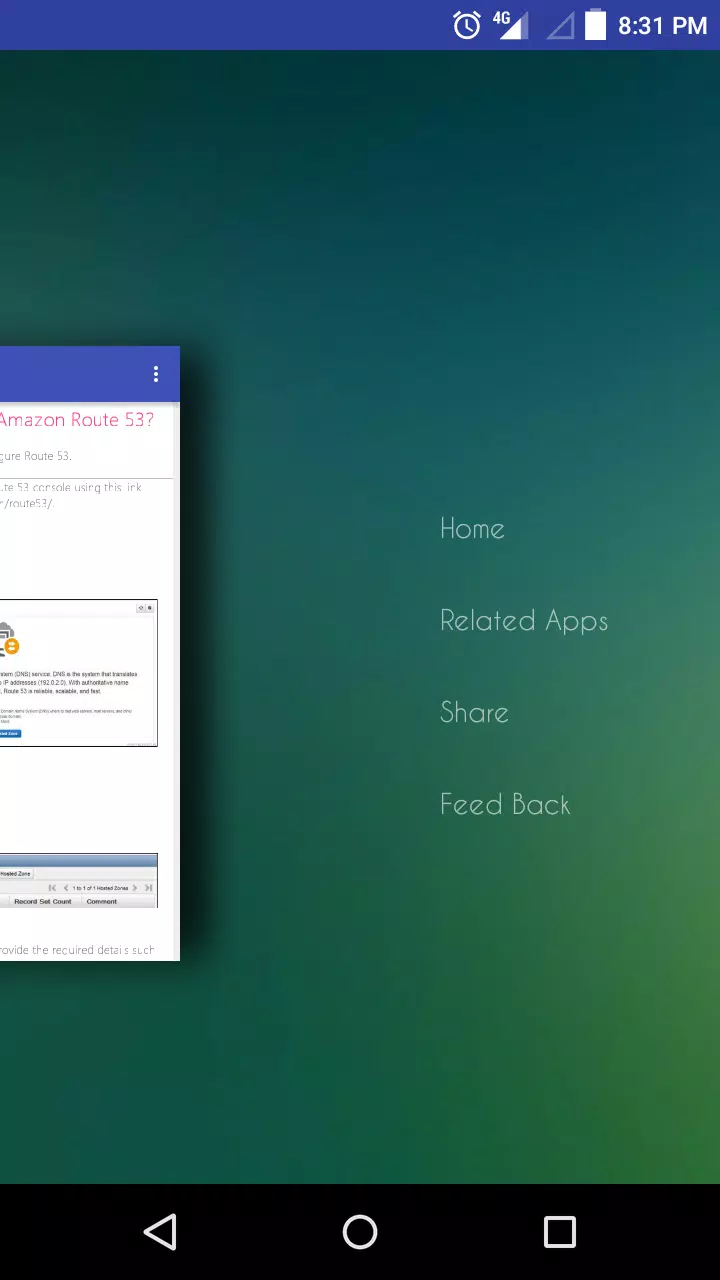The height and width of the screenshot is (1280, 720).
Task: Tap the 'gure Route 53.' text line
Action: [x=36, y=456]
